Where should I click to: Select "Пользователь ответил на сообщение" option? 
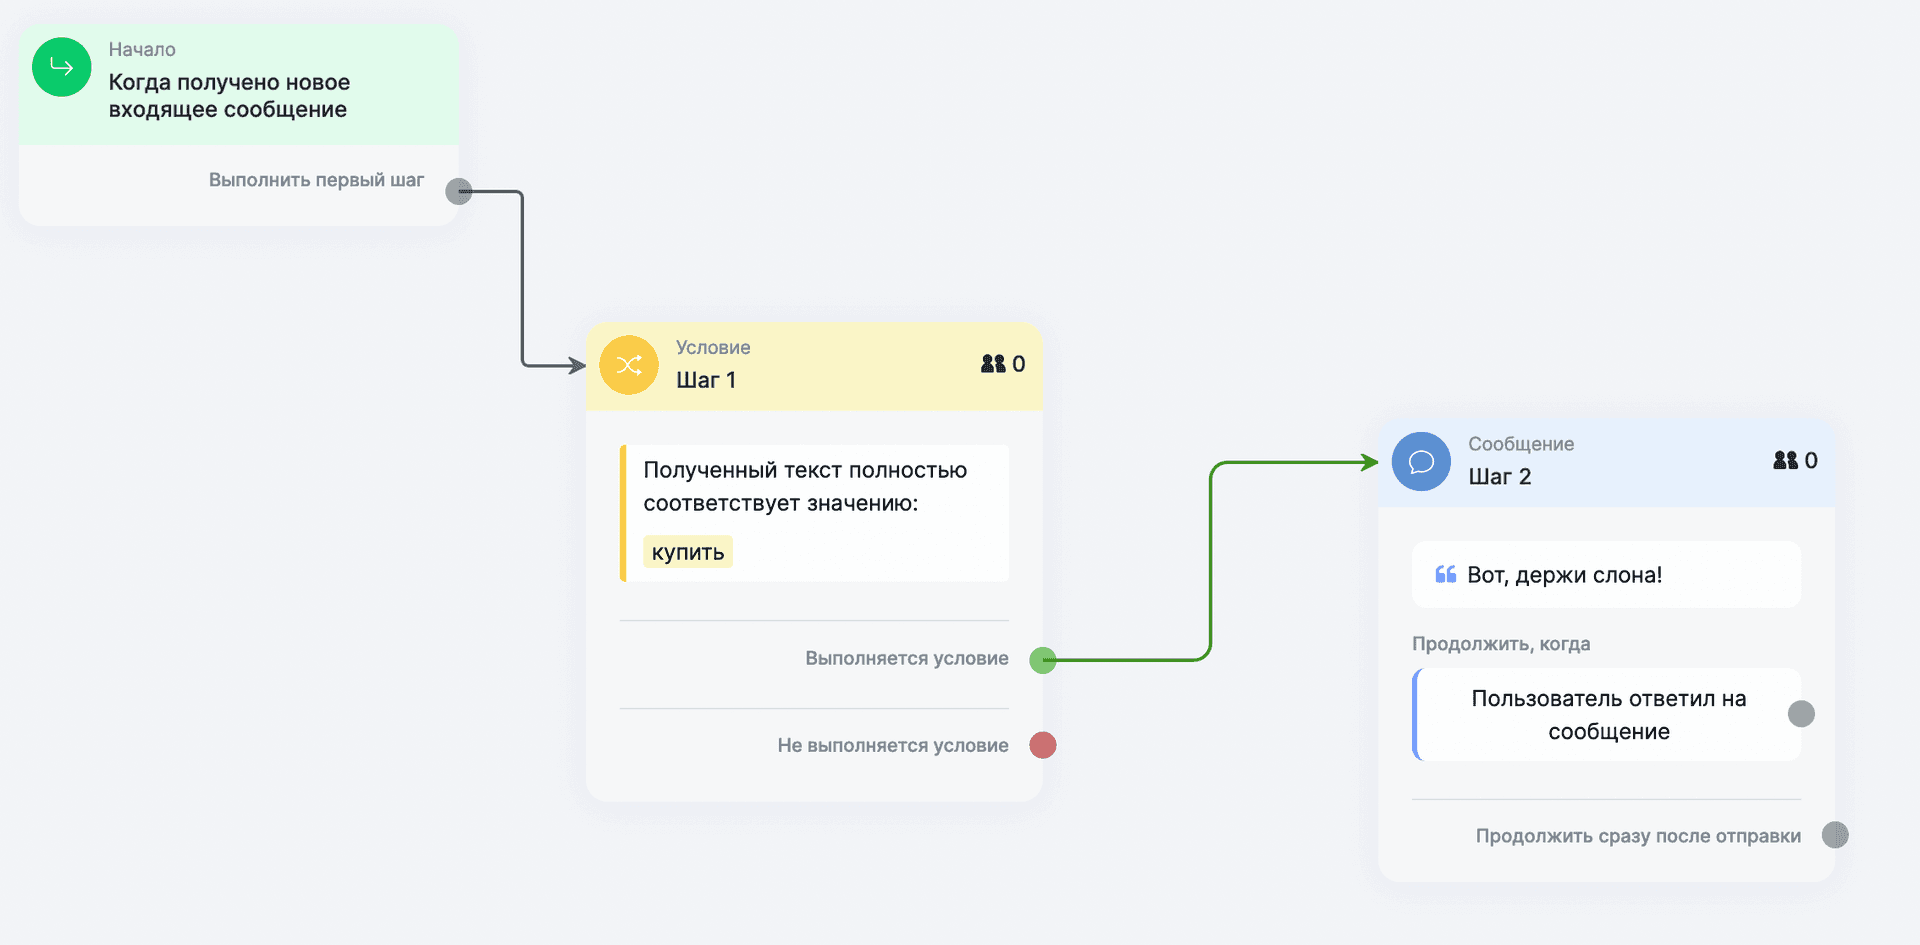coord(1607,715)
